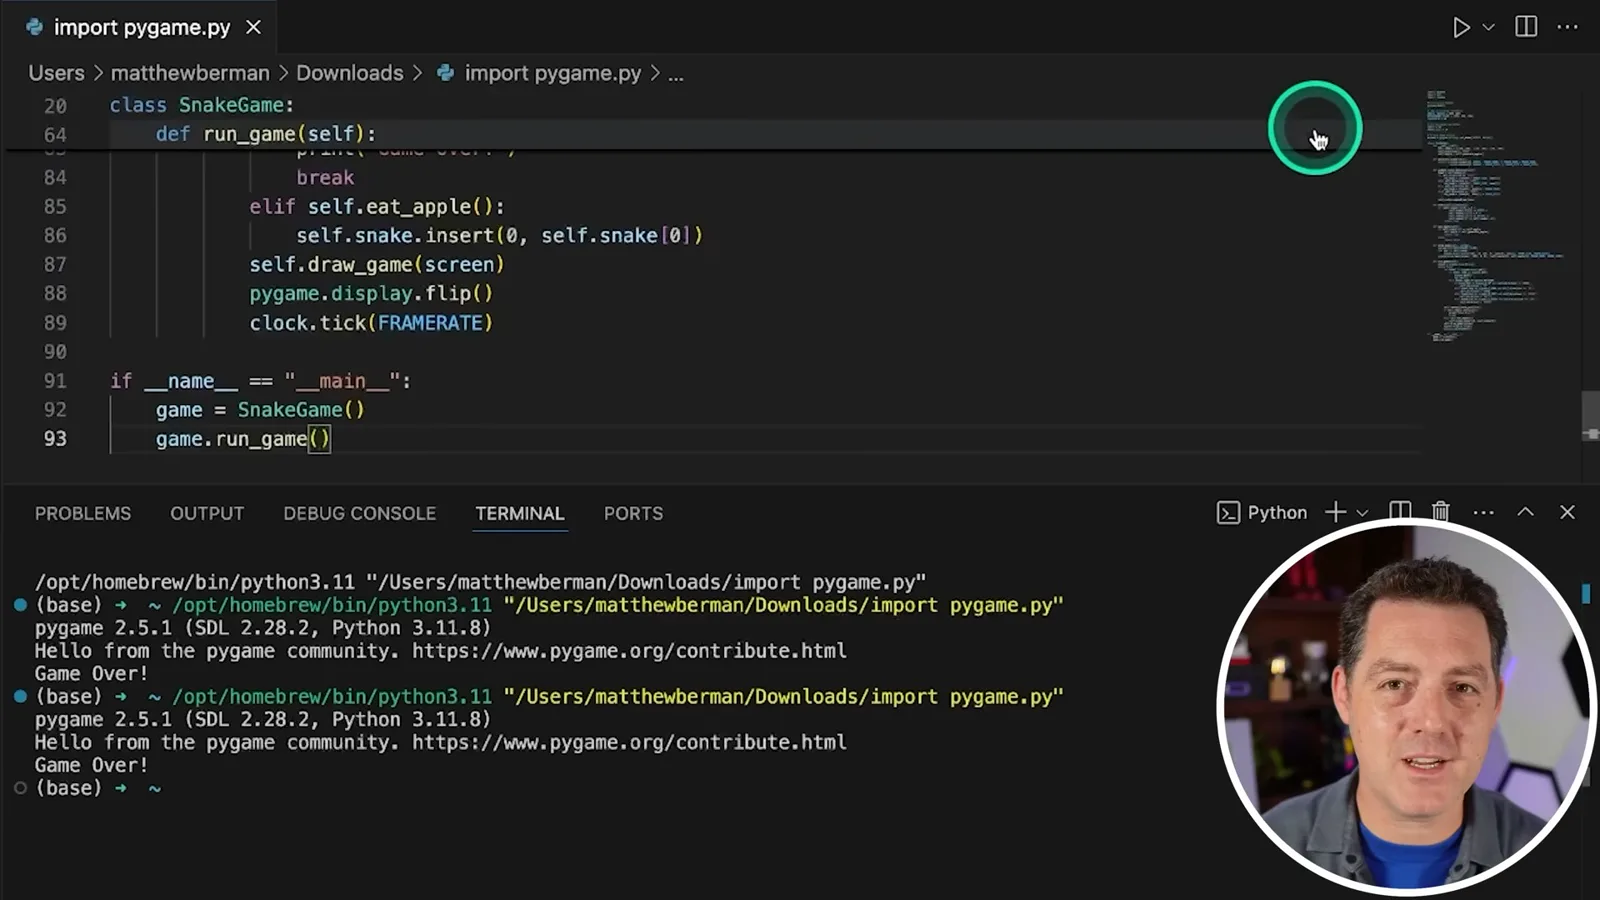Open run options dropdown beside play icon
The height and width of the screenshot is (900, 1600).
pyautogui.click(x=1488, y=27)
